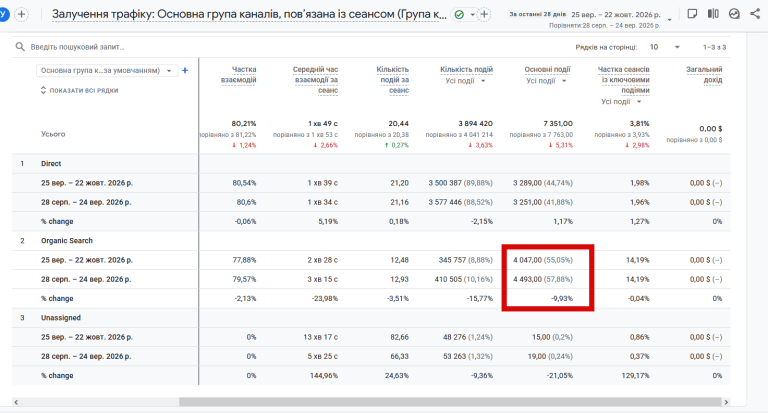Sort by Кількість подій column header
768x413 pixels.
pyautogui.click(x=466, y=70)
